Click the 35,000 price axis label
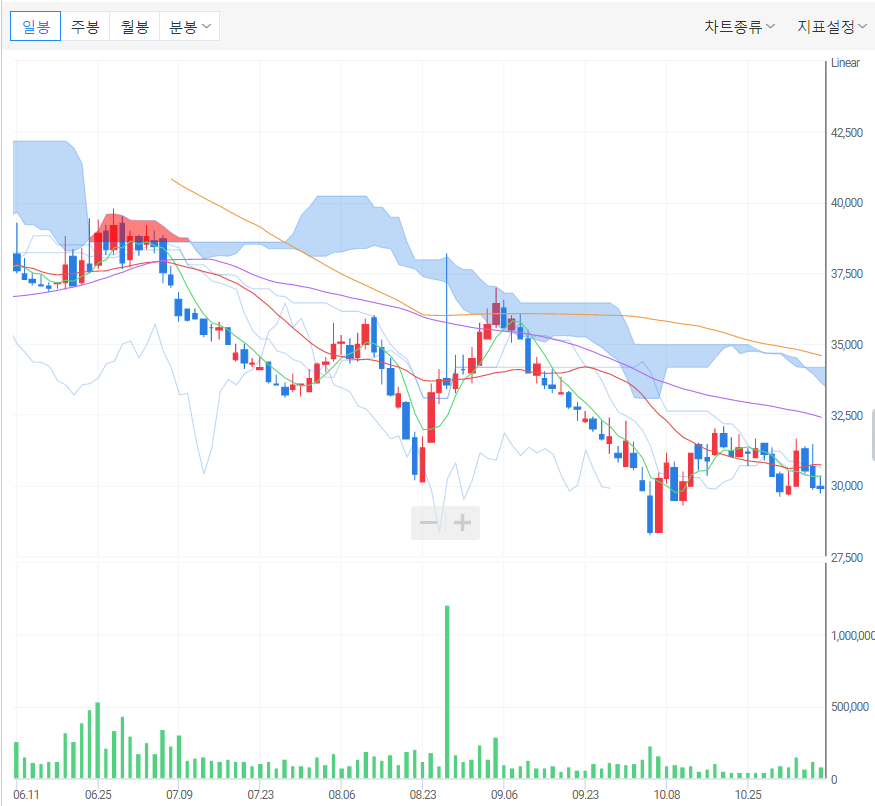 [847, 345]
